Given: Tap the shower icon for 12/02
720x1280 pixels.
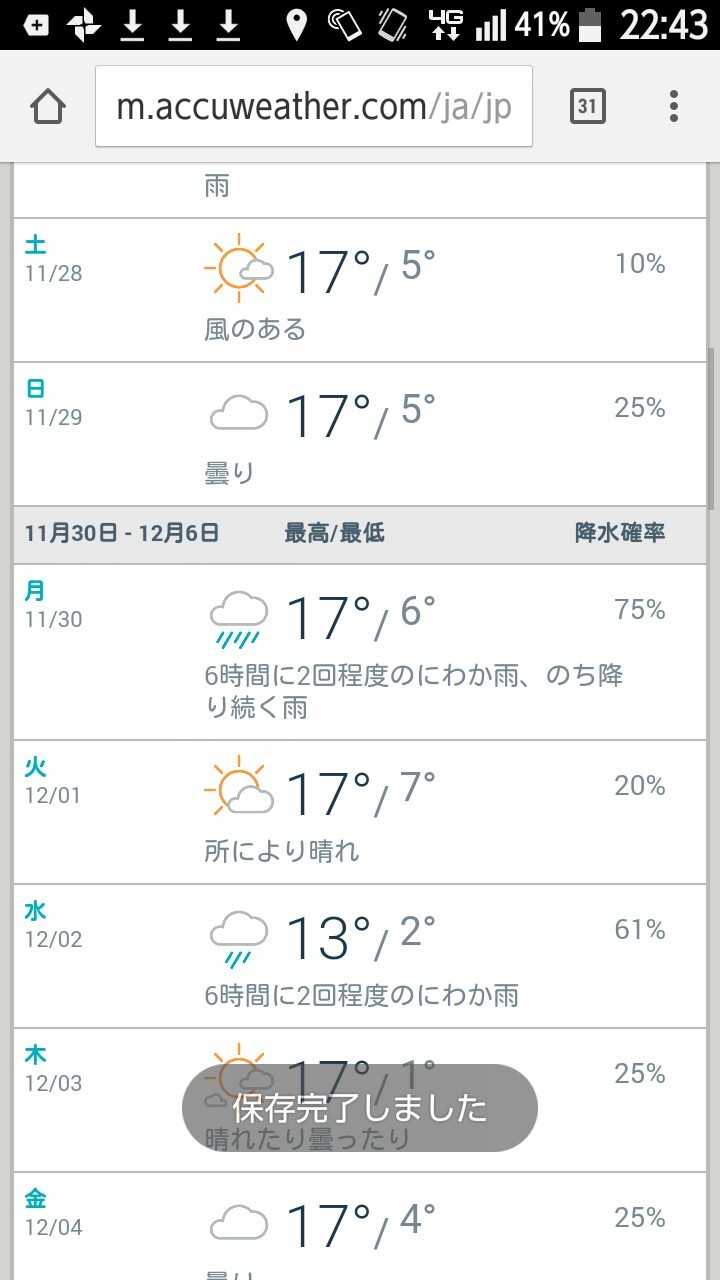Looking at the screenshot, I should tap(239, 937).
